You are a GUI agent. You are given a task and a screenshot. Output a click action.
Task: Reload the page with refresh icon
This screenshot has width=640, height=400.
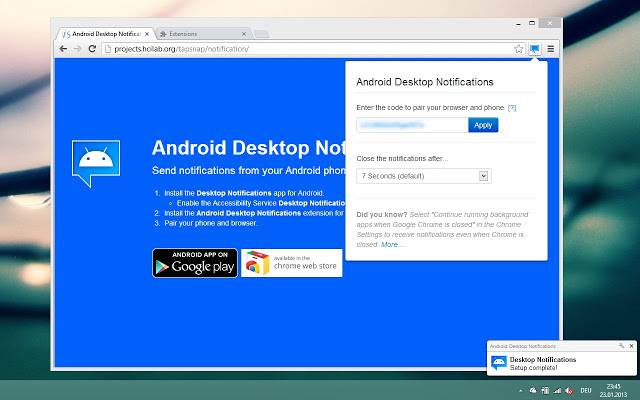[92, 49]
